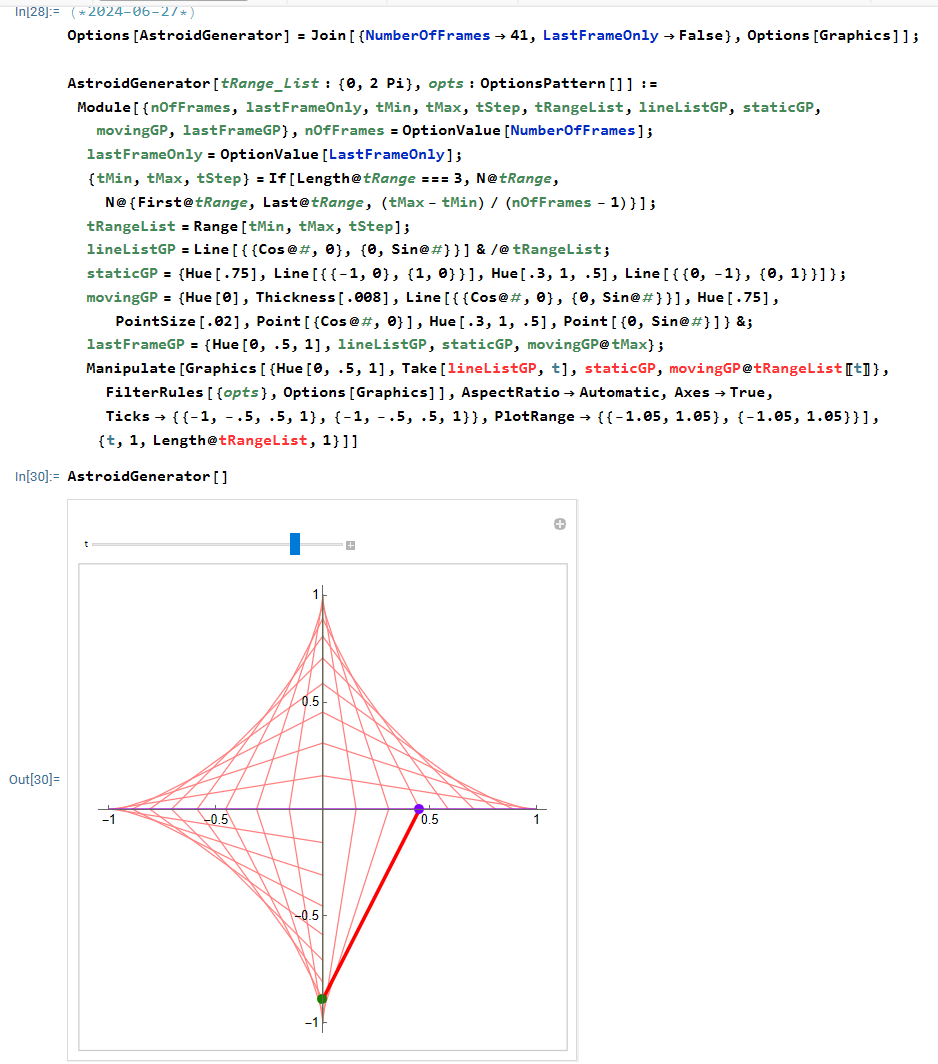
Task: Click the vertical-axis tick label "−0.5"
Action: (x=307, y=915)
